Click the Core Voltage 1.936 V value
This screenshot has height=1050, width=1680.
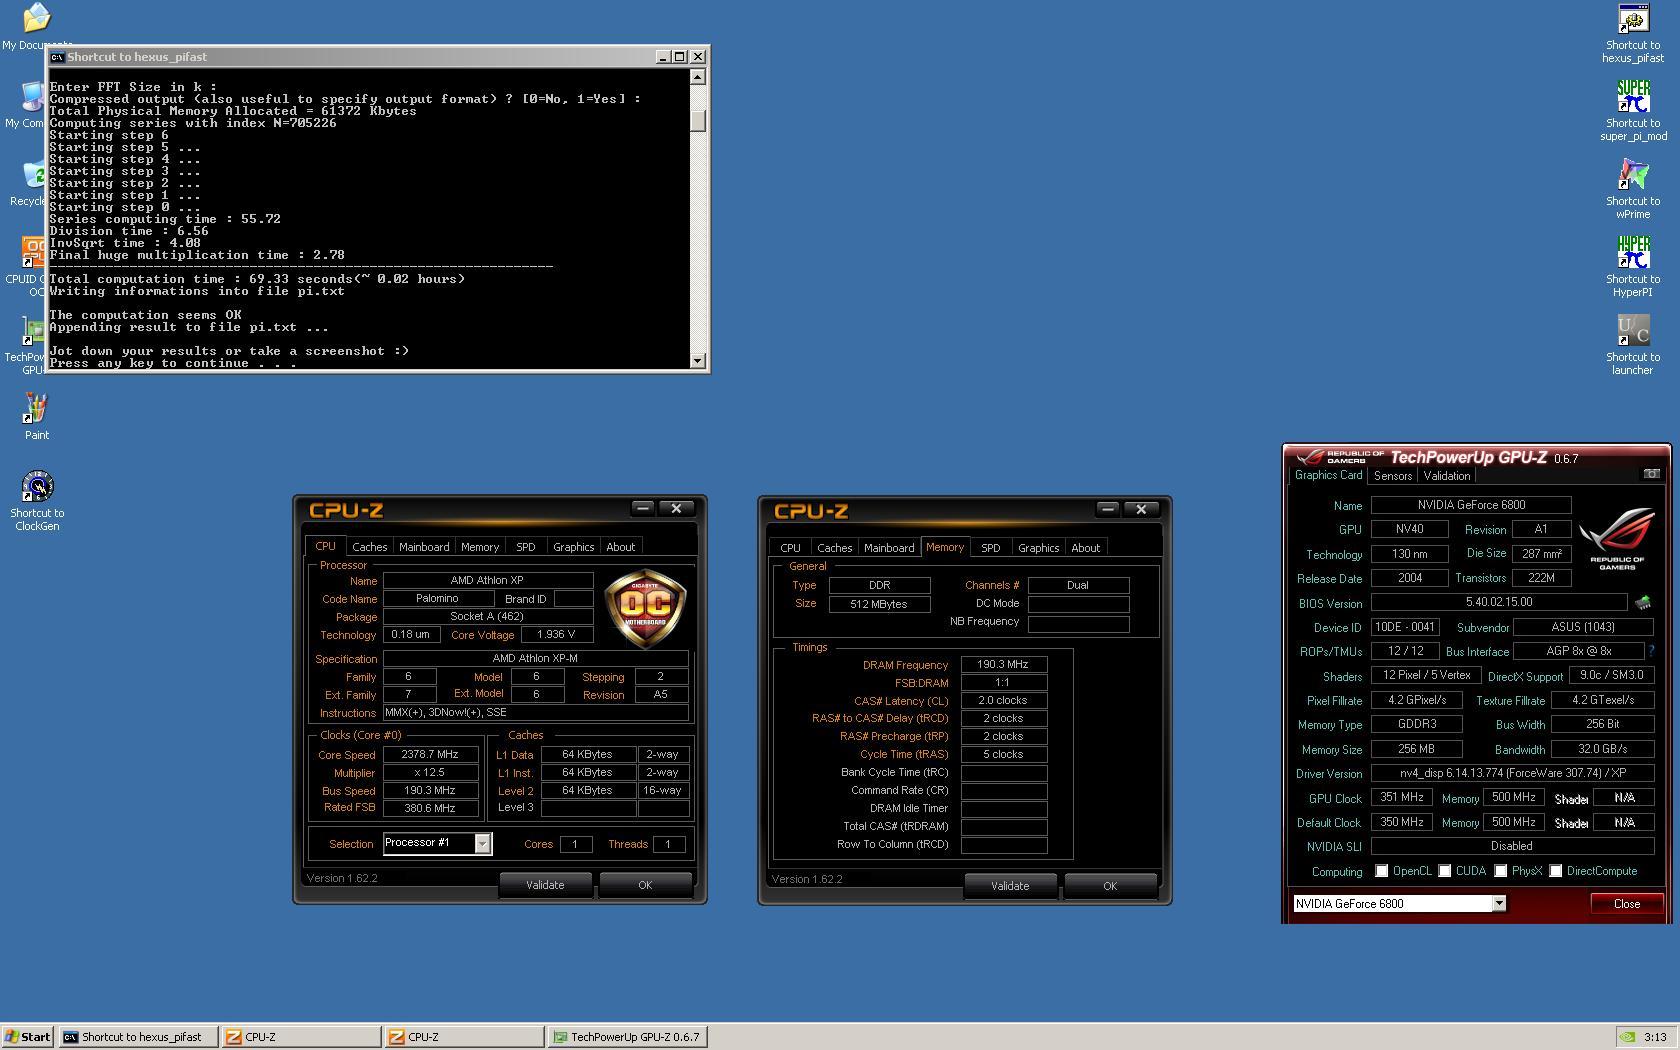(x=556, y=635)
